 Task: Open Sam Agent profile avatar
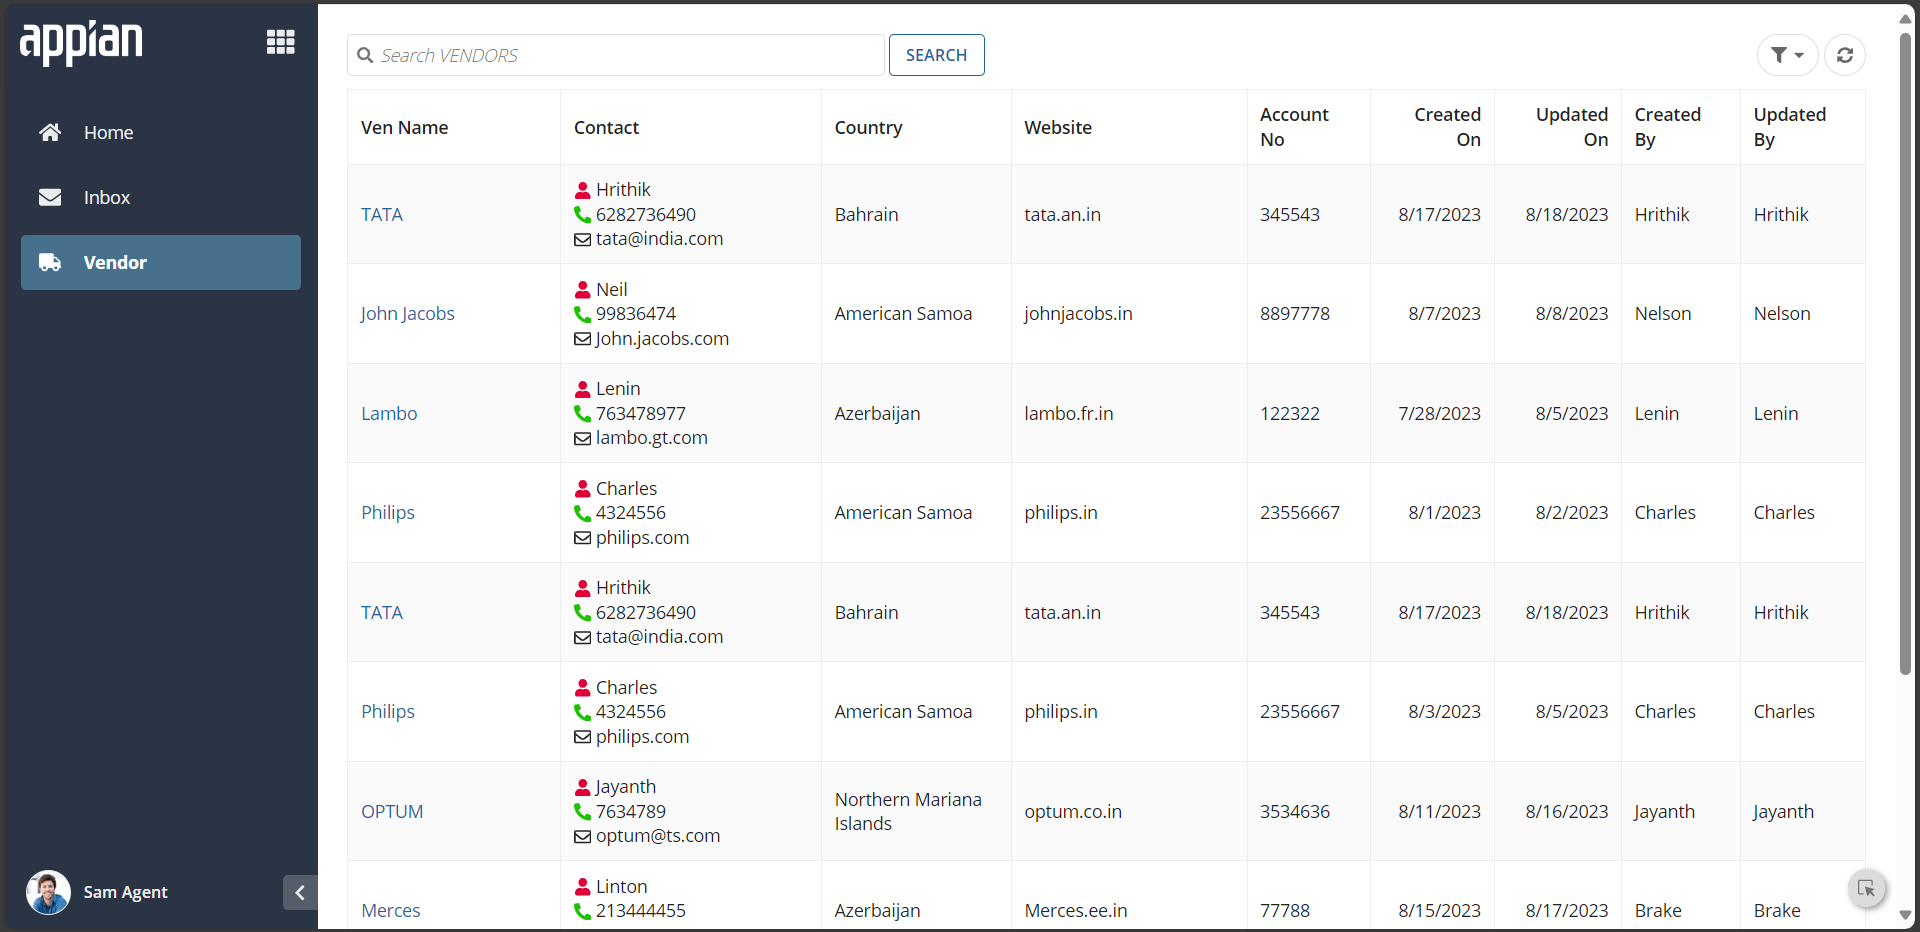tap(48, 892)
